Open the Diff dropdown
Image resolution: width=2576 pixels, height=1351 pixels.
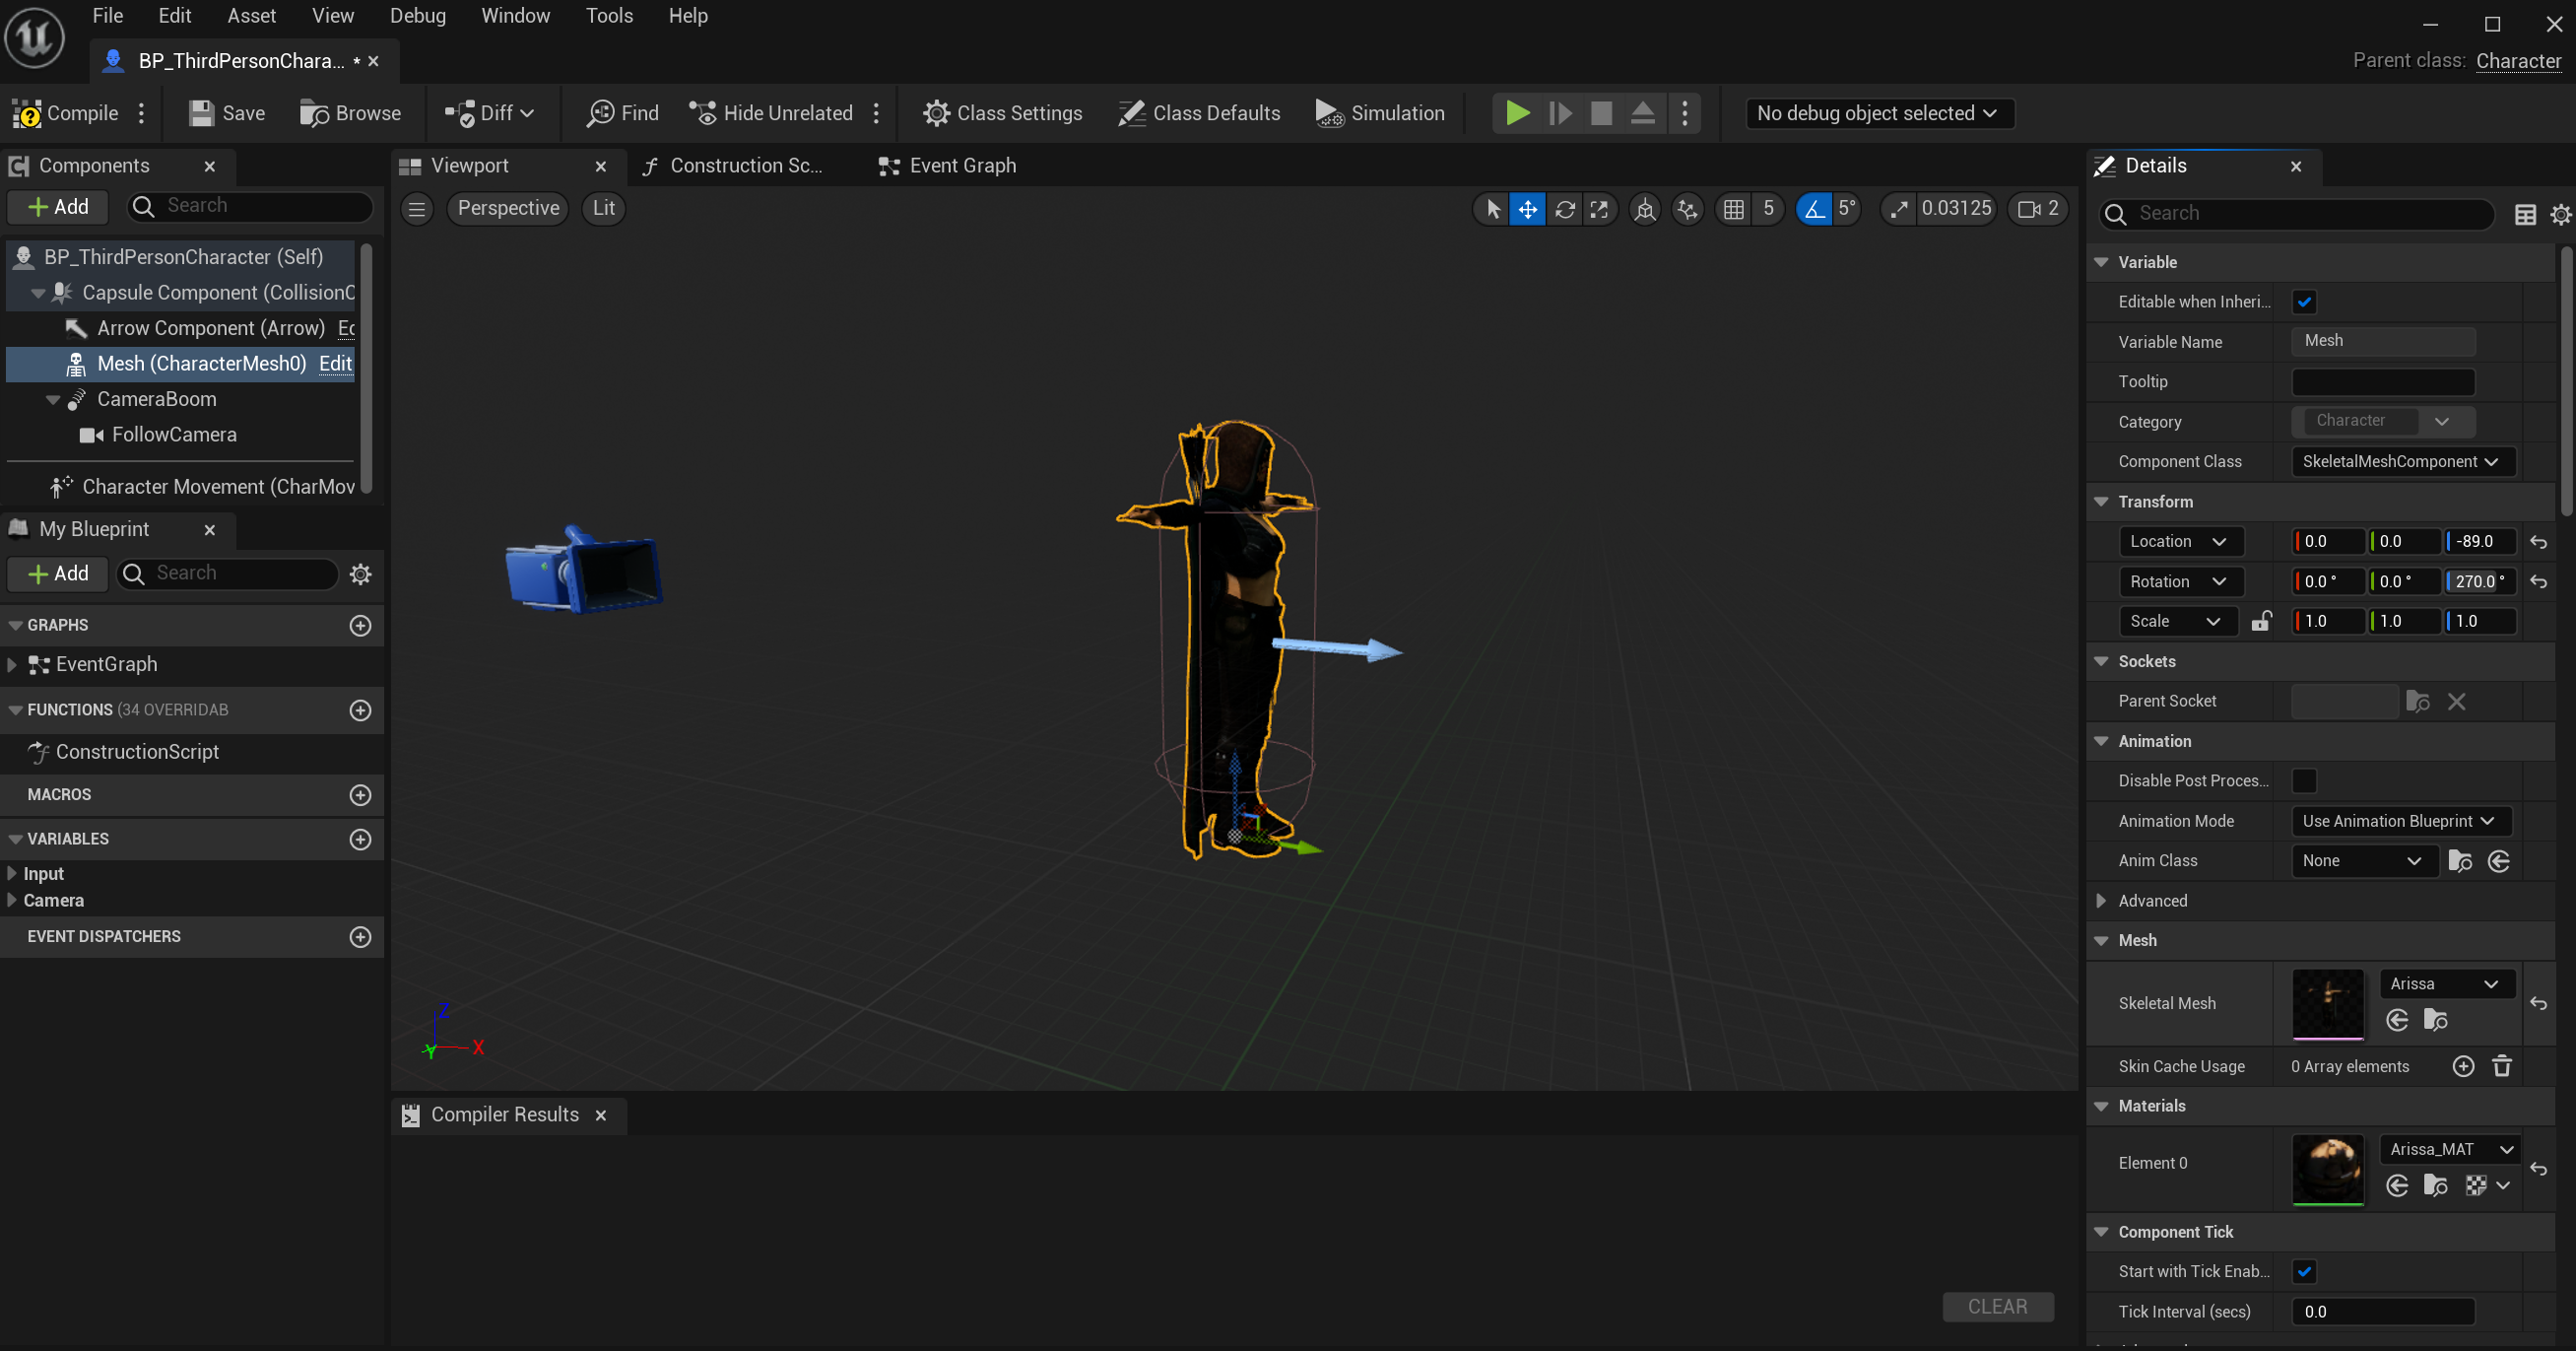pyautogui.click(x=490, y=113)
